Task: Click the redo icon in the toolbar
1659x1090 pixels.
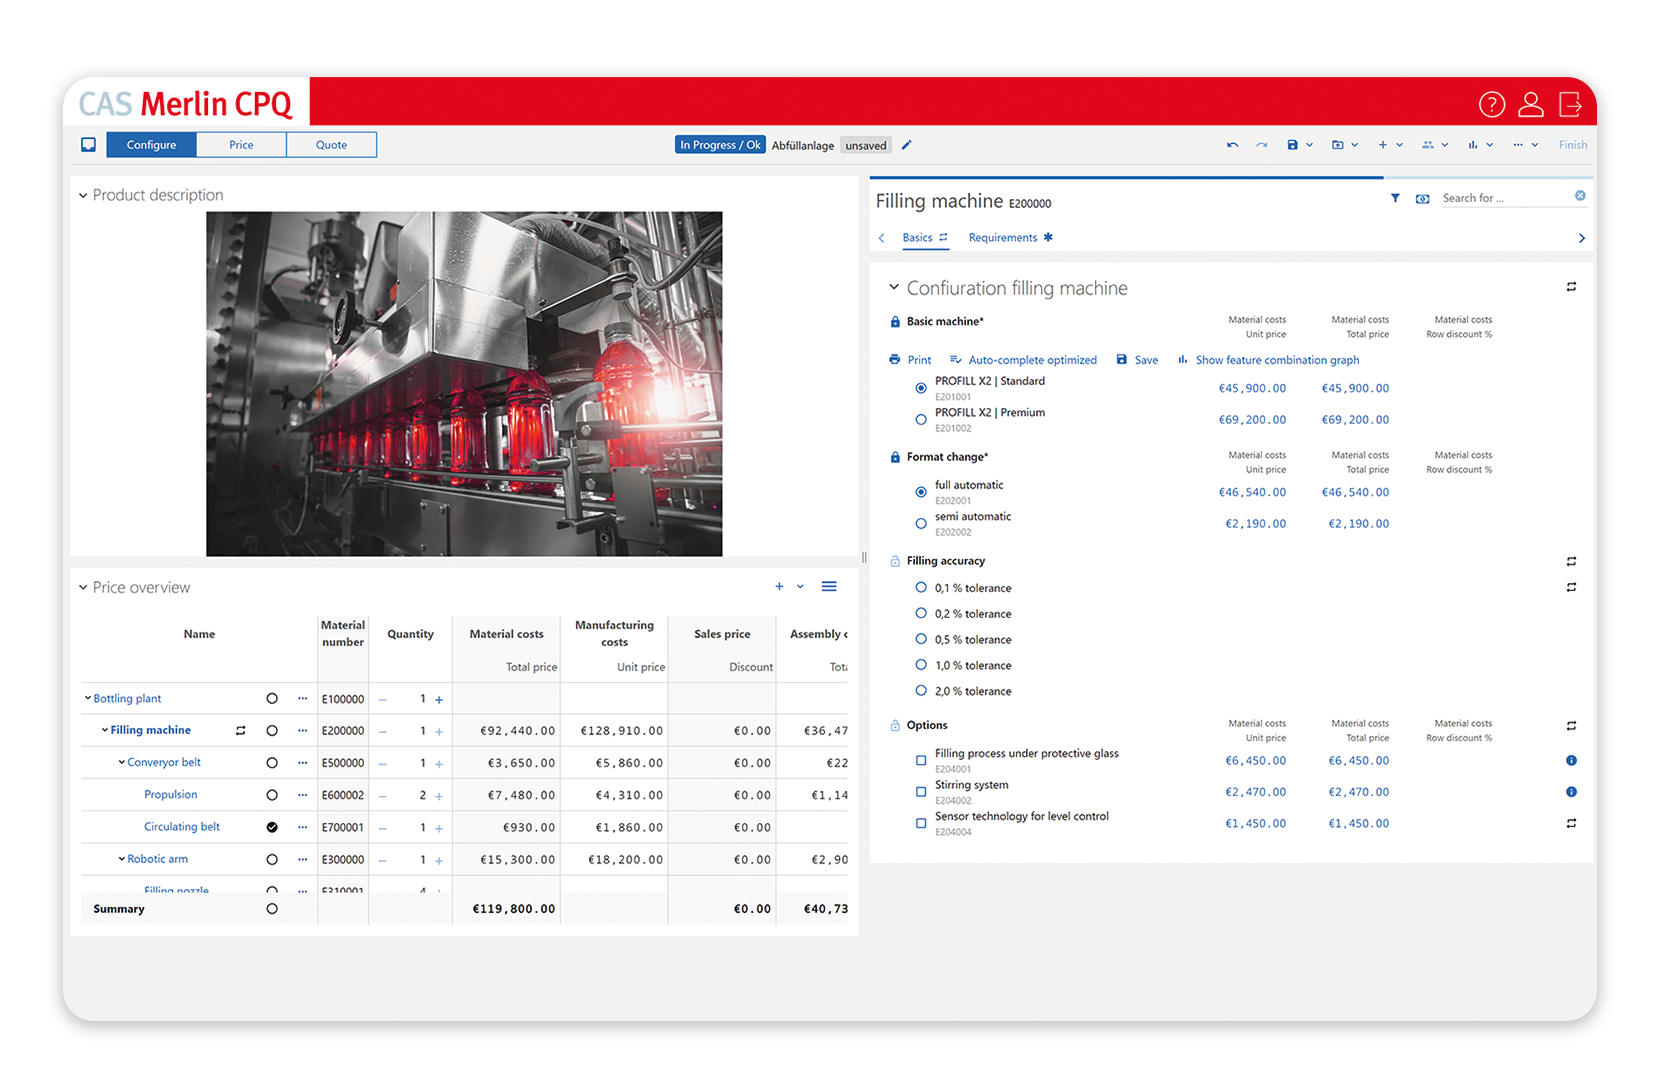Action: pyautogui.click(x=1261, y=144)
